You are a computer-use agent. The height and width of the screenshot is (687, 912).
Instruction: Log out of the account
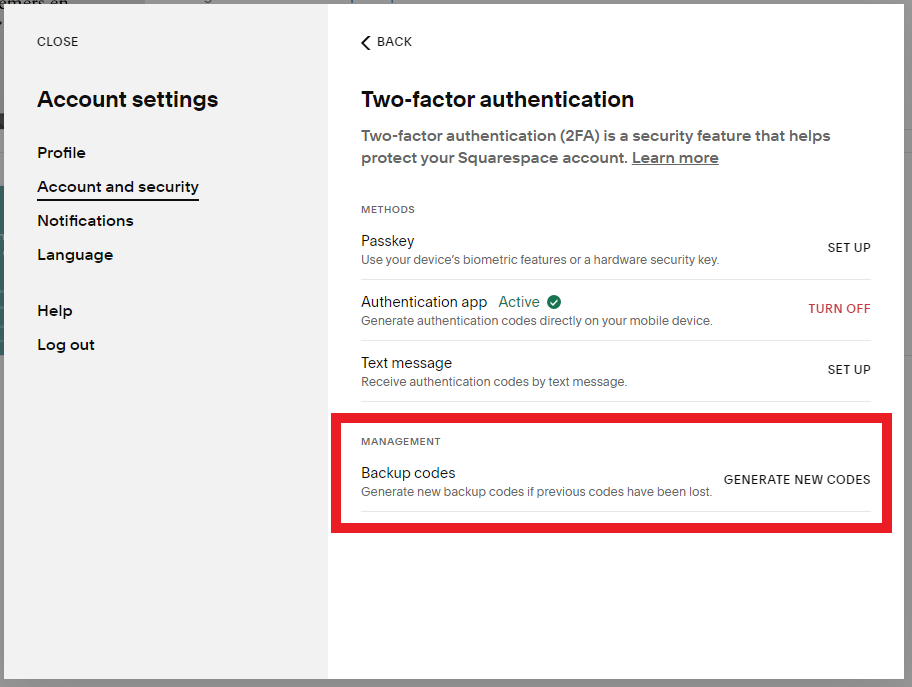[x=66, y=345]
